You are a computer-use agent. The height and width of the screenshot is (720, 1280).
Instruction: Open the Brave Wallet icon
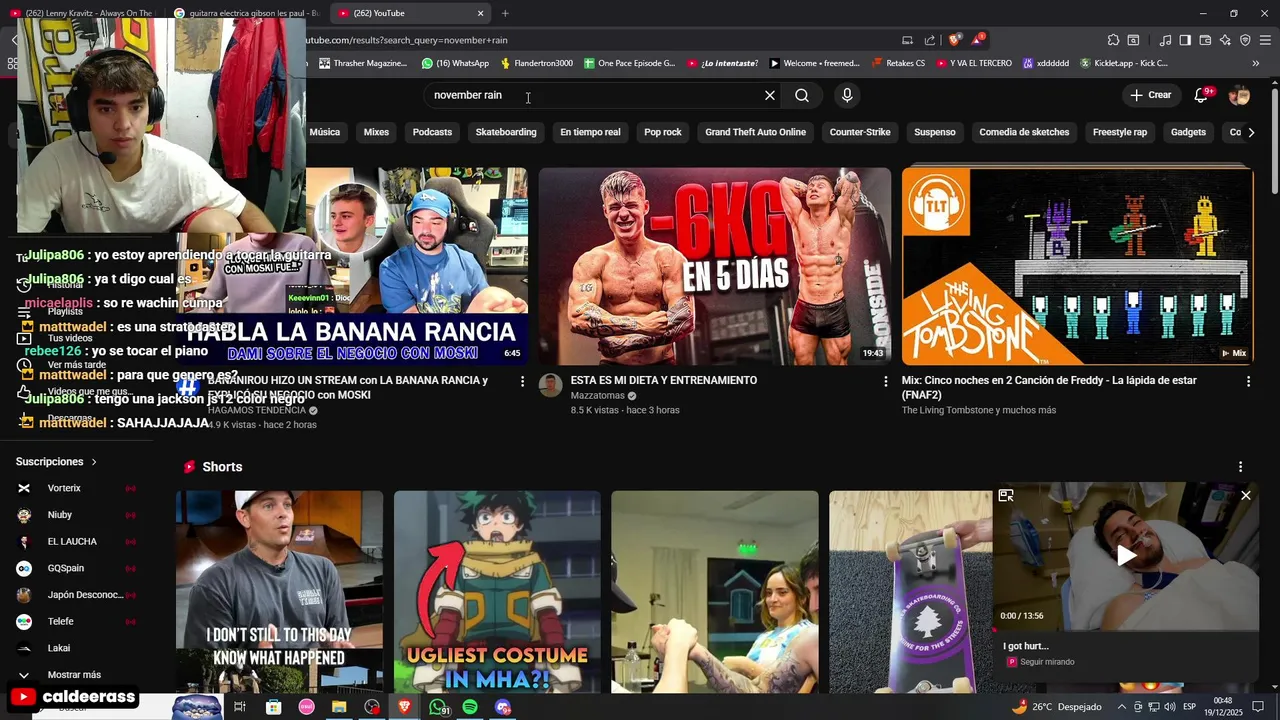(x=1205, y=40)
